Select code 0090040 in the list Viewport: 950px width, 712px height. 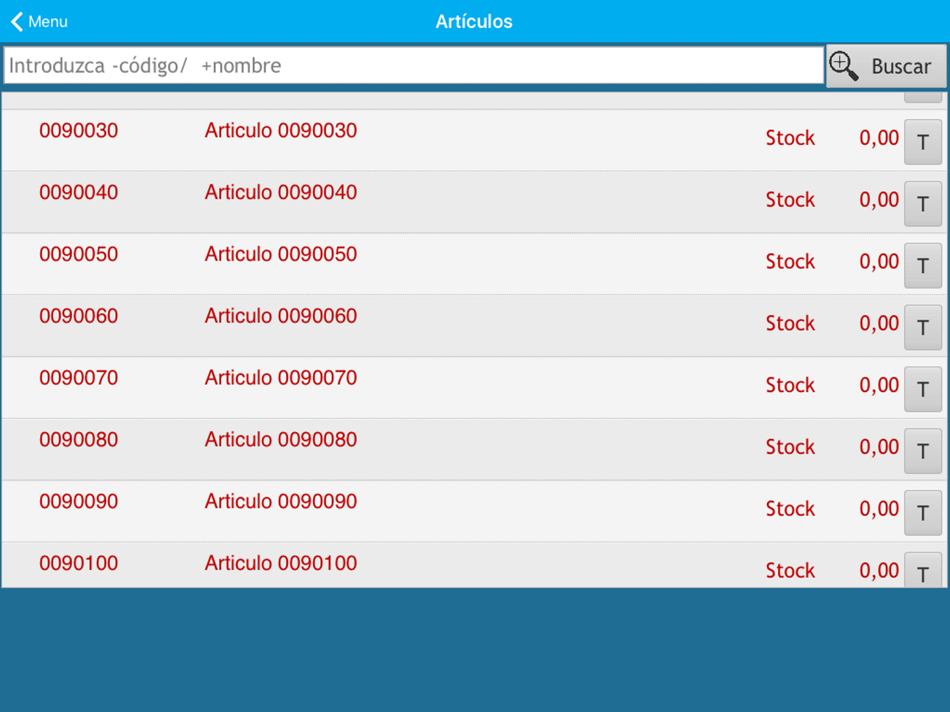pyautogui.click(x=79, y=192)
